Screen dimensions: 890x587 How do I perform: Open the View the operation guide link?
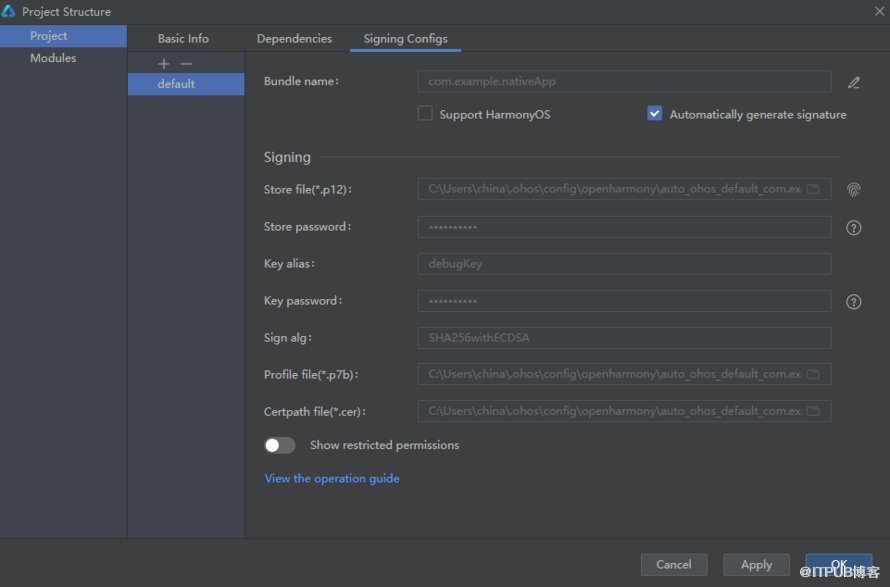tap(332, 479)
